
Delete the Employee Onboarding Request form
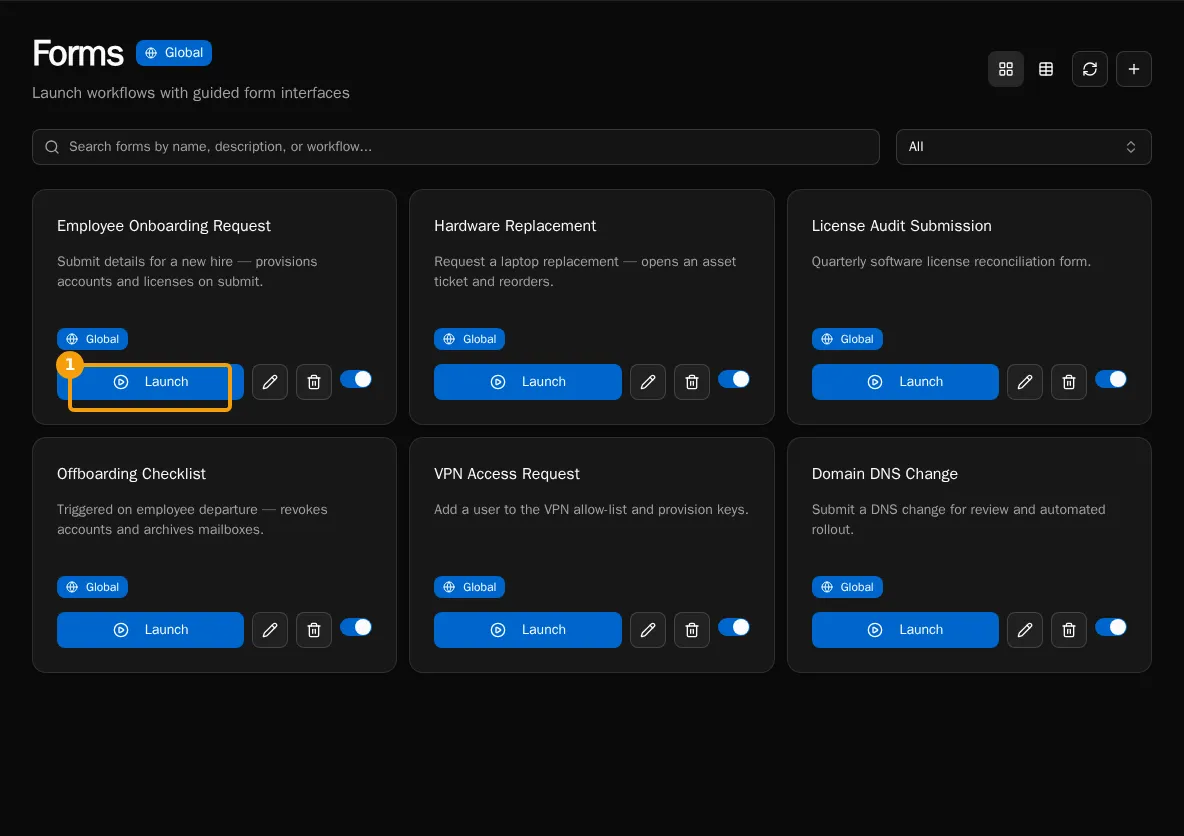click(x=313, y=381)
